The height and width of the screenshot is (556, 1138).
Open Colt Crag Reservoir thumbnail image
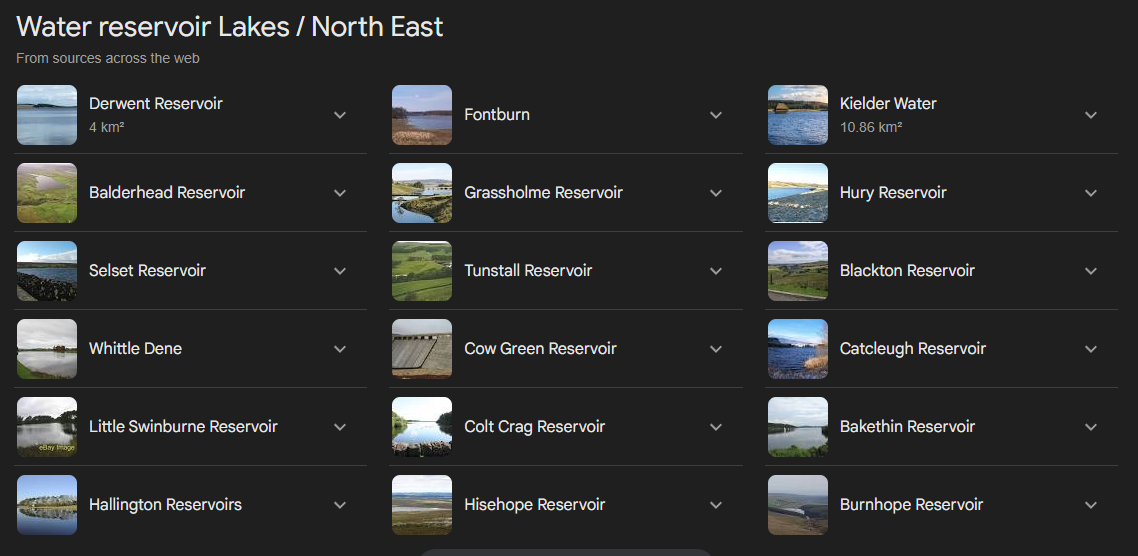tap(422, 427)
